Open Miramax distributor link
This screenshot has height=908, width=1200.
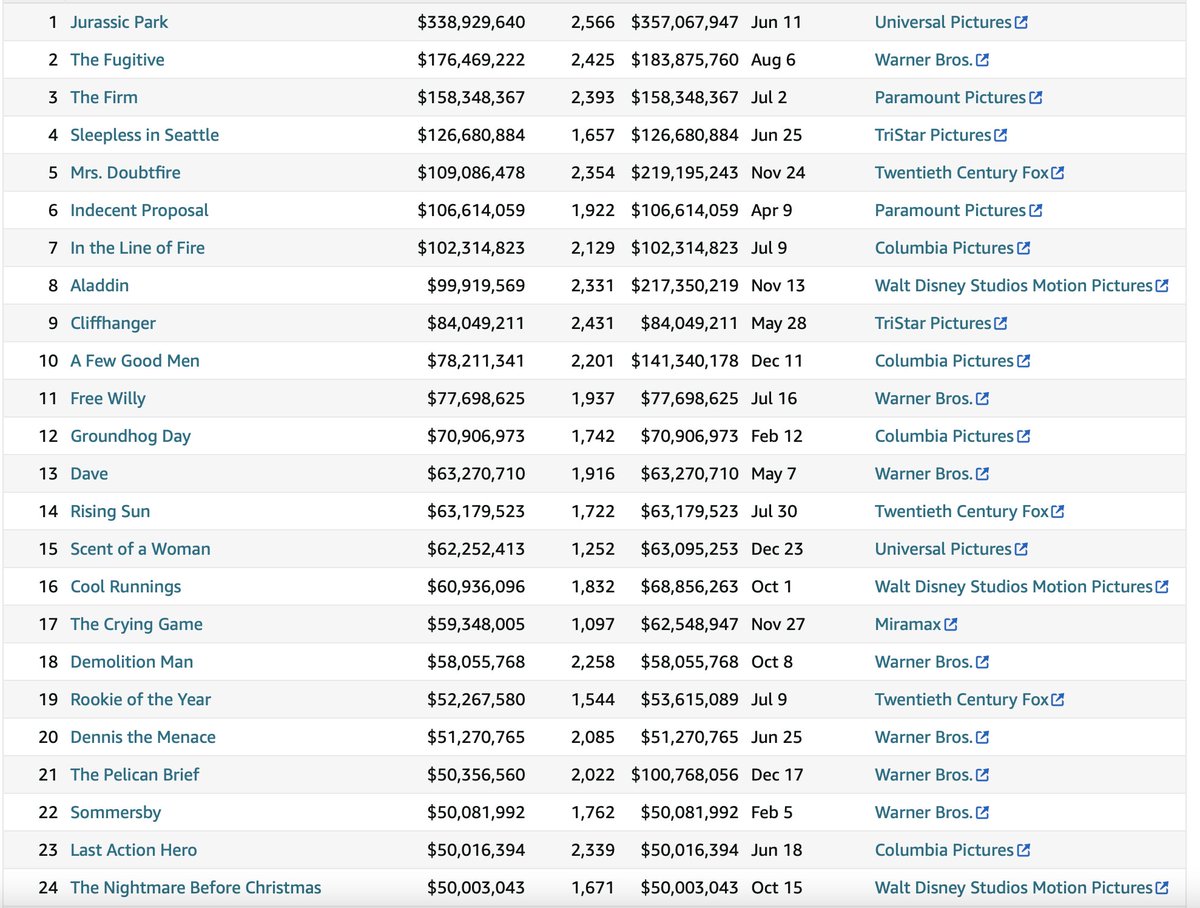click(x=908, y=625)
